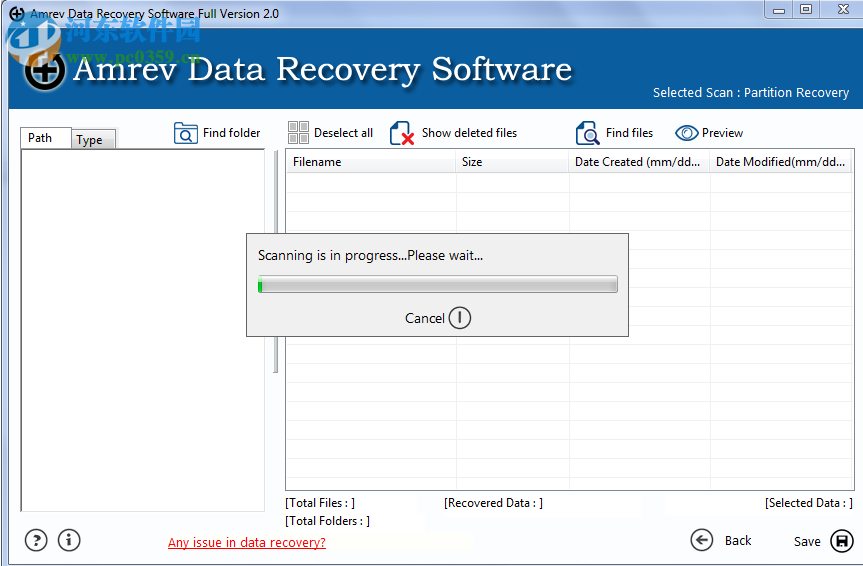Image resolution: width=863 pixels, height=566 pixels.
Task: Open the help question mark icon
Action: 36,540
